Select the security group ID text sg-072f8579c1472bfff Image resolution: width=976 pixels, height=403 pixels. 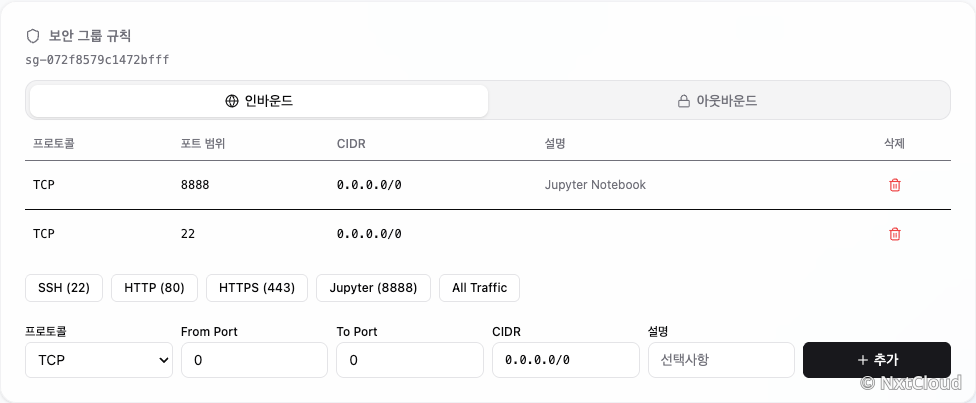pos(97,60)
